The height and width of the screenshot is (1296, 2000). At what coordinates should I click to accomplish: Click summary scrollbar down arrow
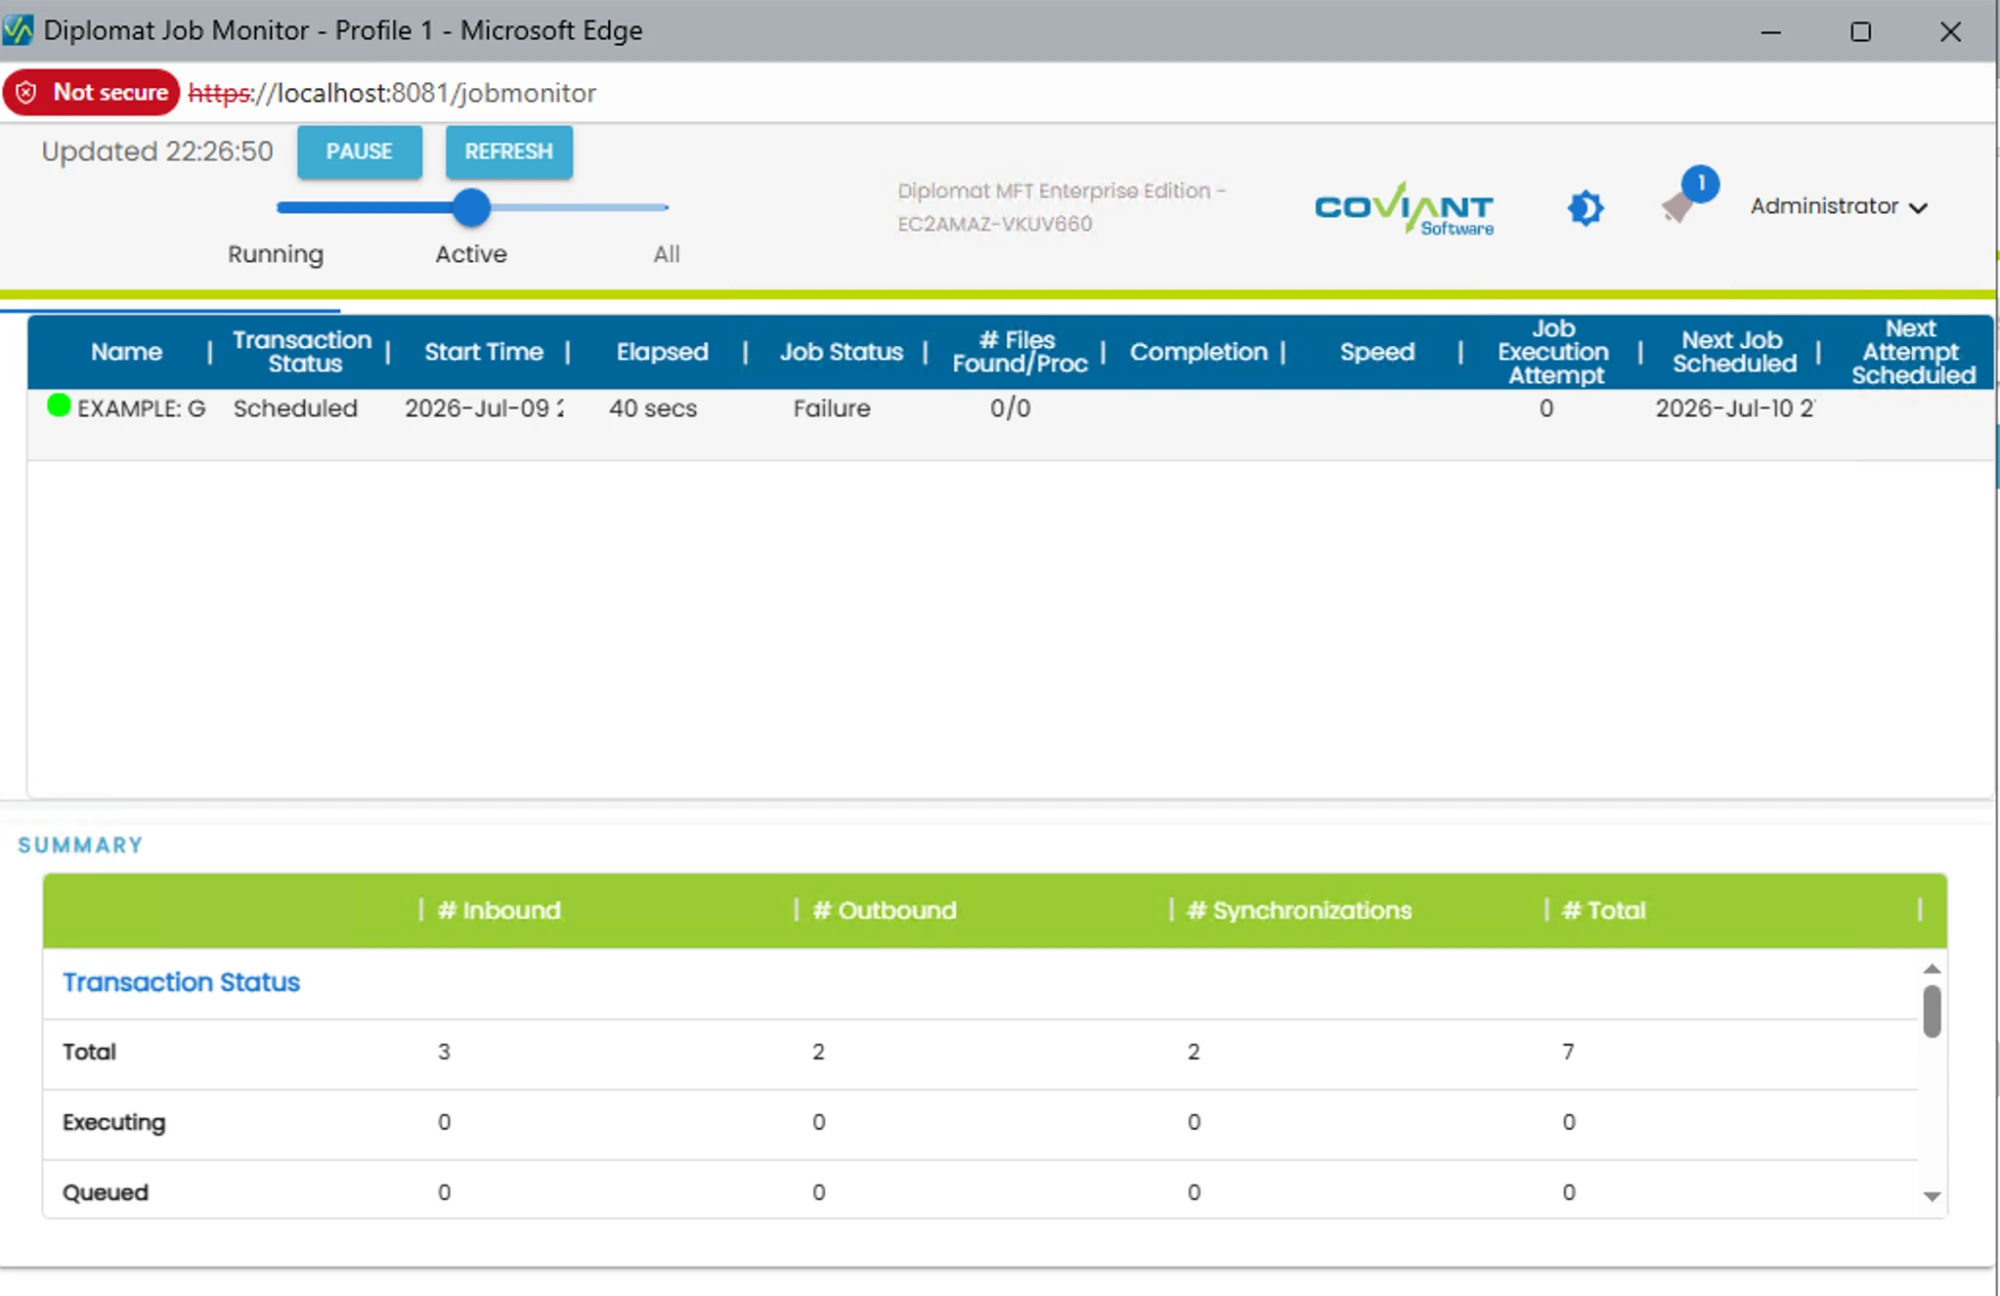pos(1932,1196)
